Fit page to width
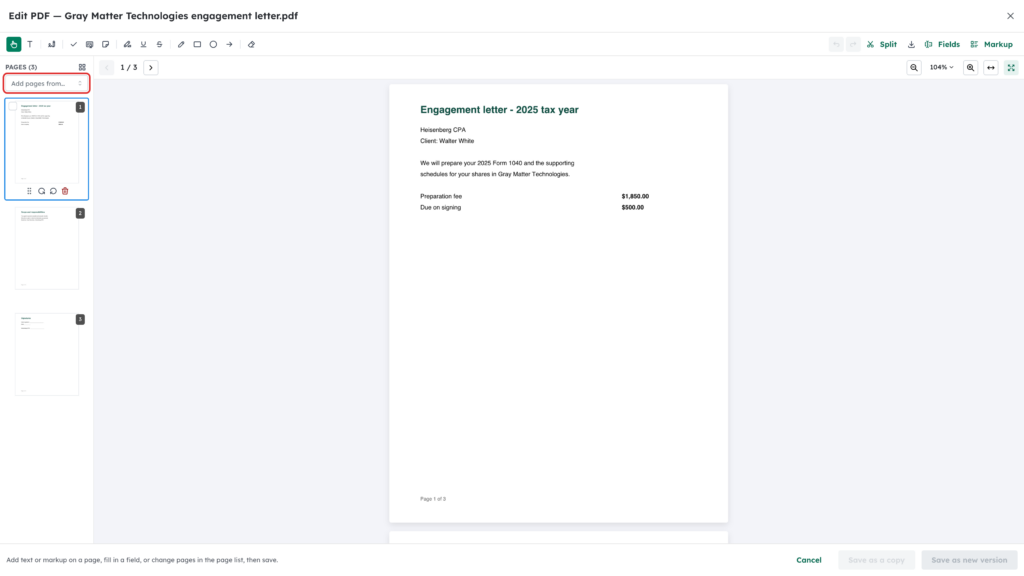Viewport: 1024px width, 576px height. (991, 67)
